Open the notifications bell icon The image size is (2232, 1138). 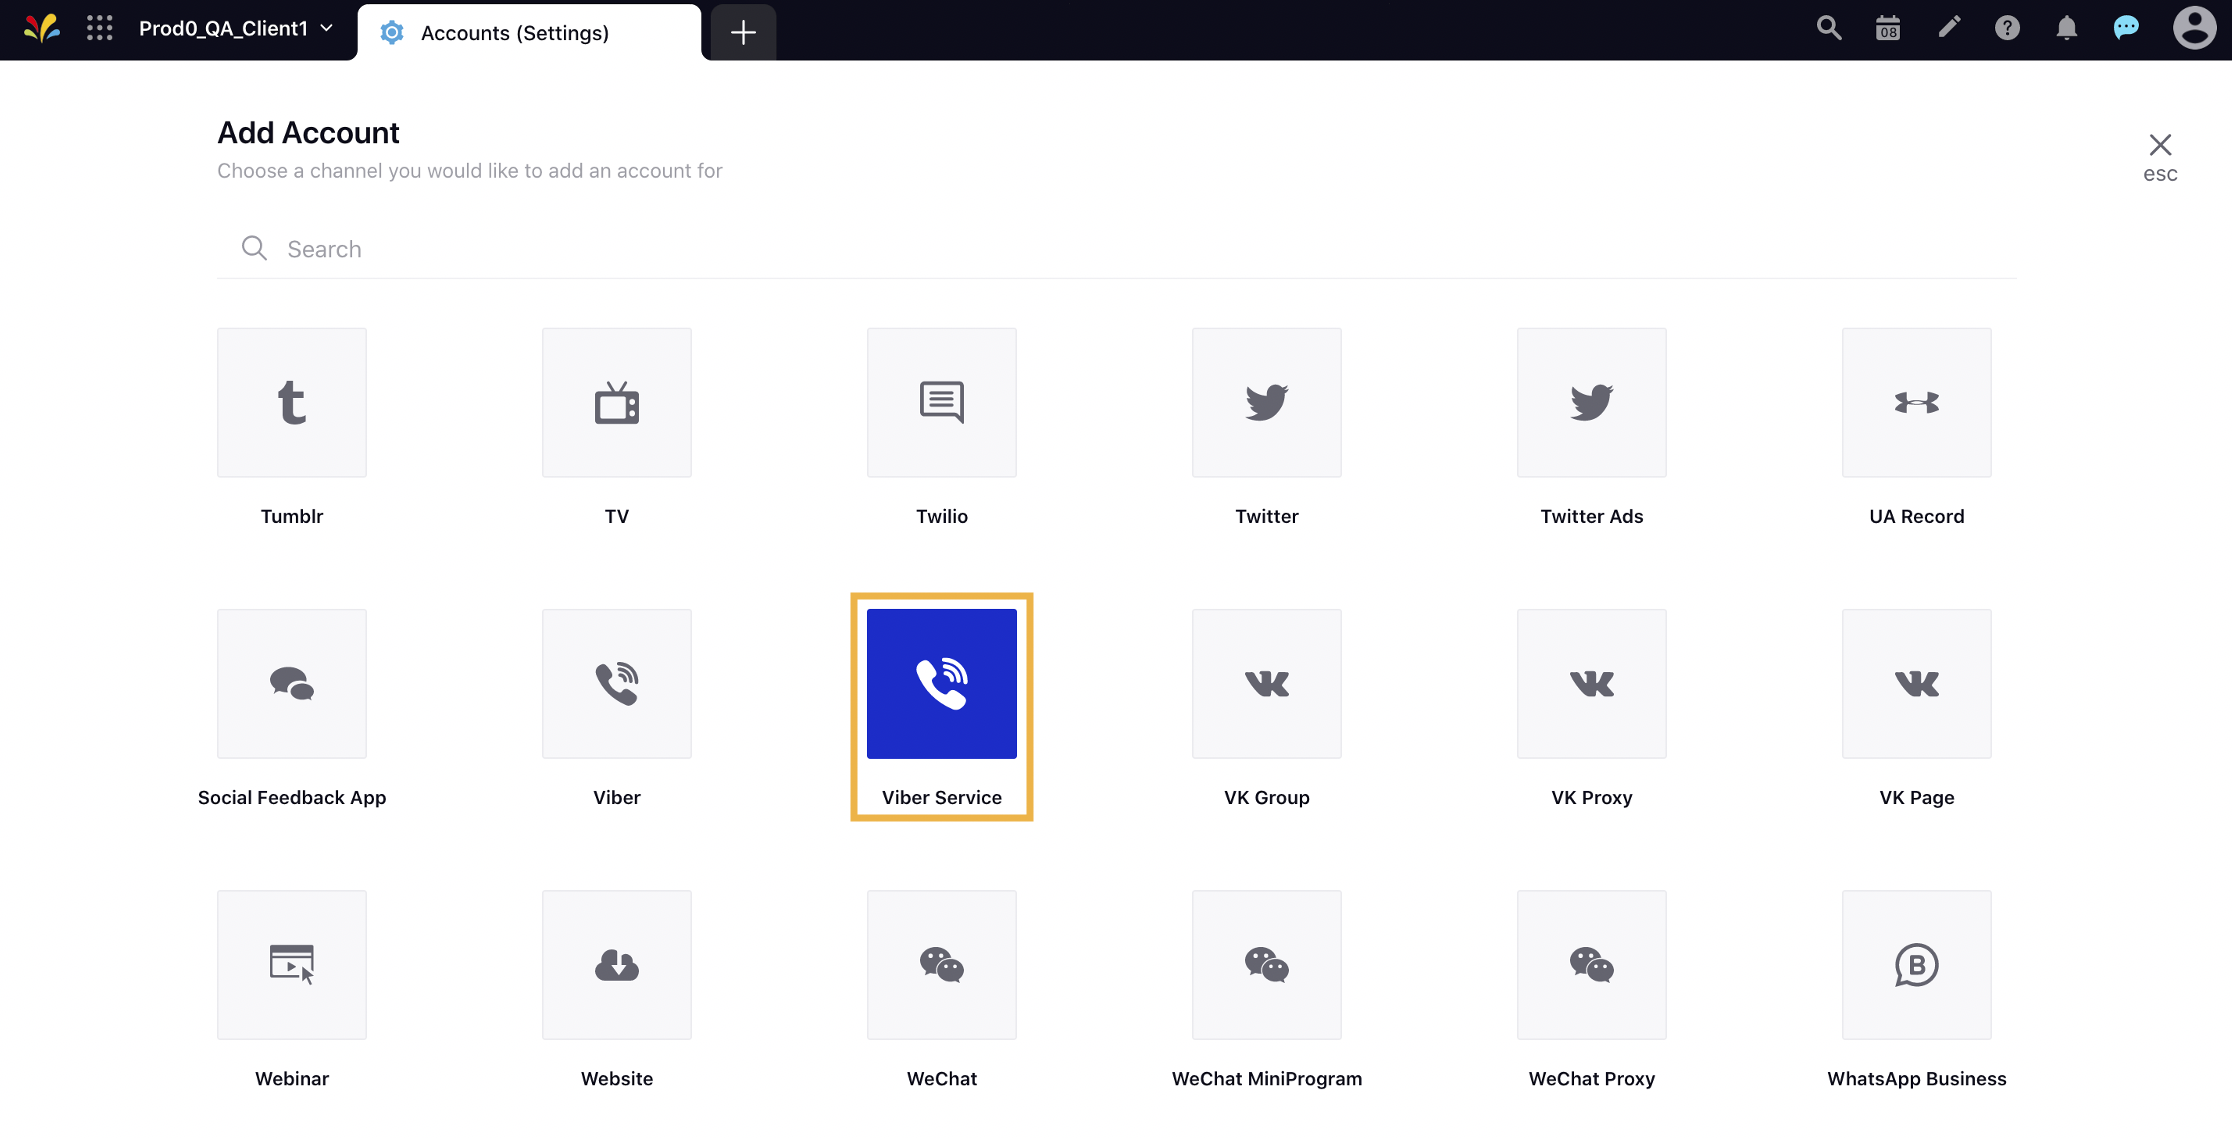tap(2067, 28)
